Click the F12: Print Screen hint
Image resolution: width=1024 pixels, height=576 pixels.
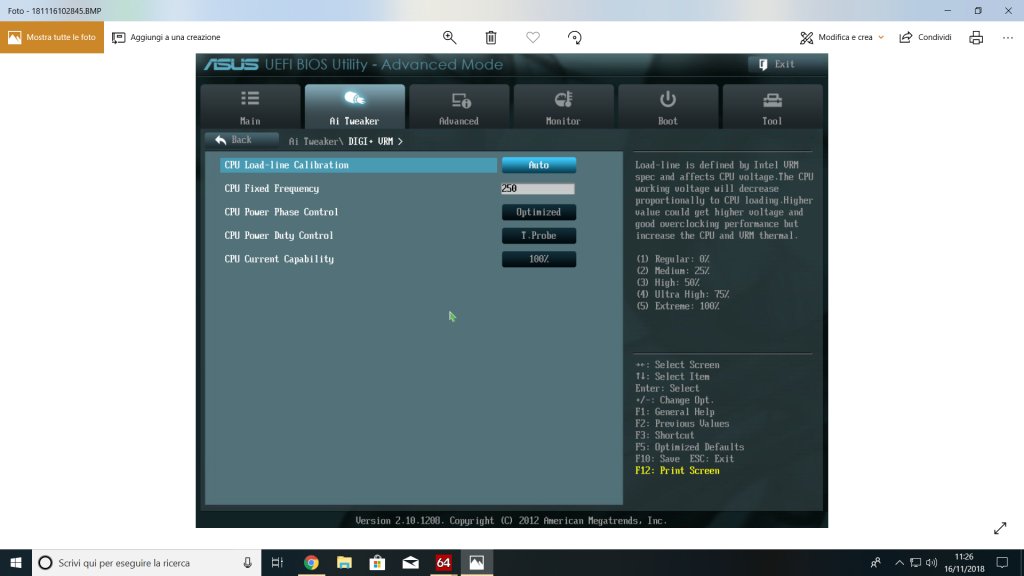tap(677, 471)
